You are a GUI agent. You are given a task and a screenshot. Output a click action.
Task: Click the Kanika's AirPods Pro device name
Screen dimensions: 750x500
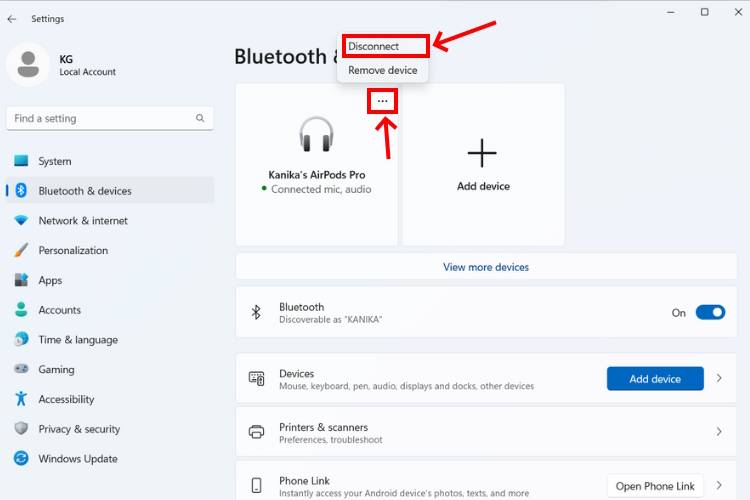pos(317,175)
